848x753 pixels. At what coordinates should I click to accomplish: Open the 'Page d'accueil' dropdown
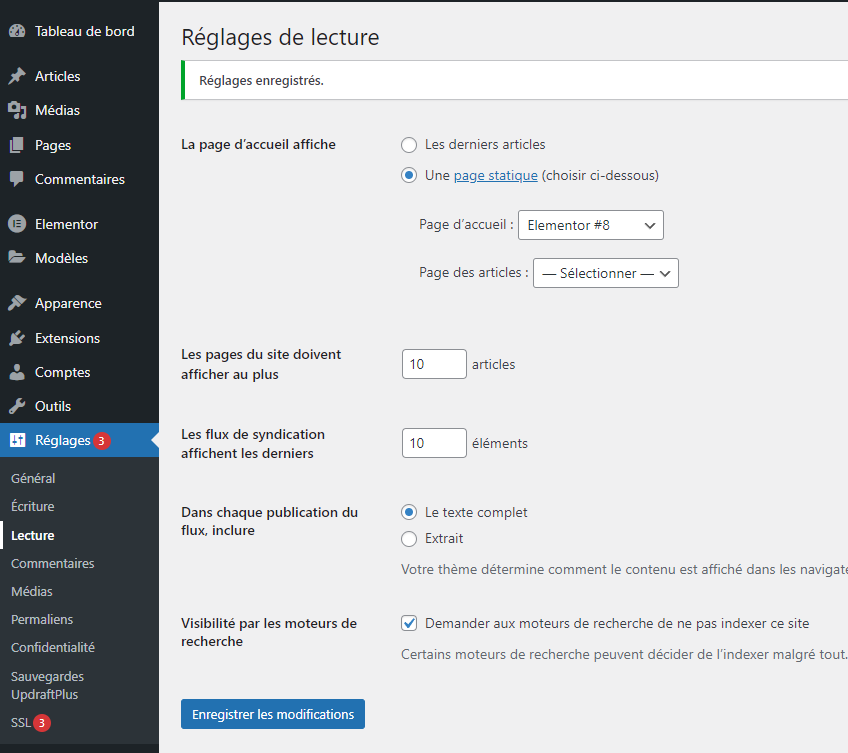click(590, 225)
